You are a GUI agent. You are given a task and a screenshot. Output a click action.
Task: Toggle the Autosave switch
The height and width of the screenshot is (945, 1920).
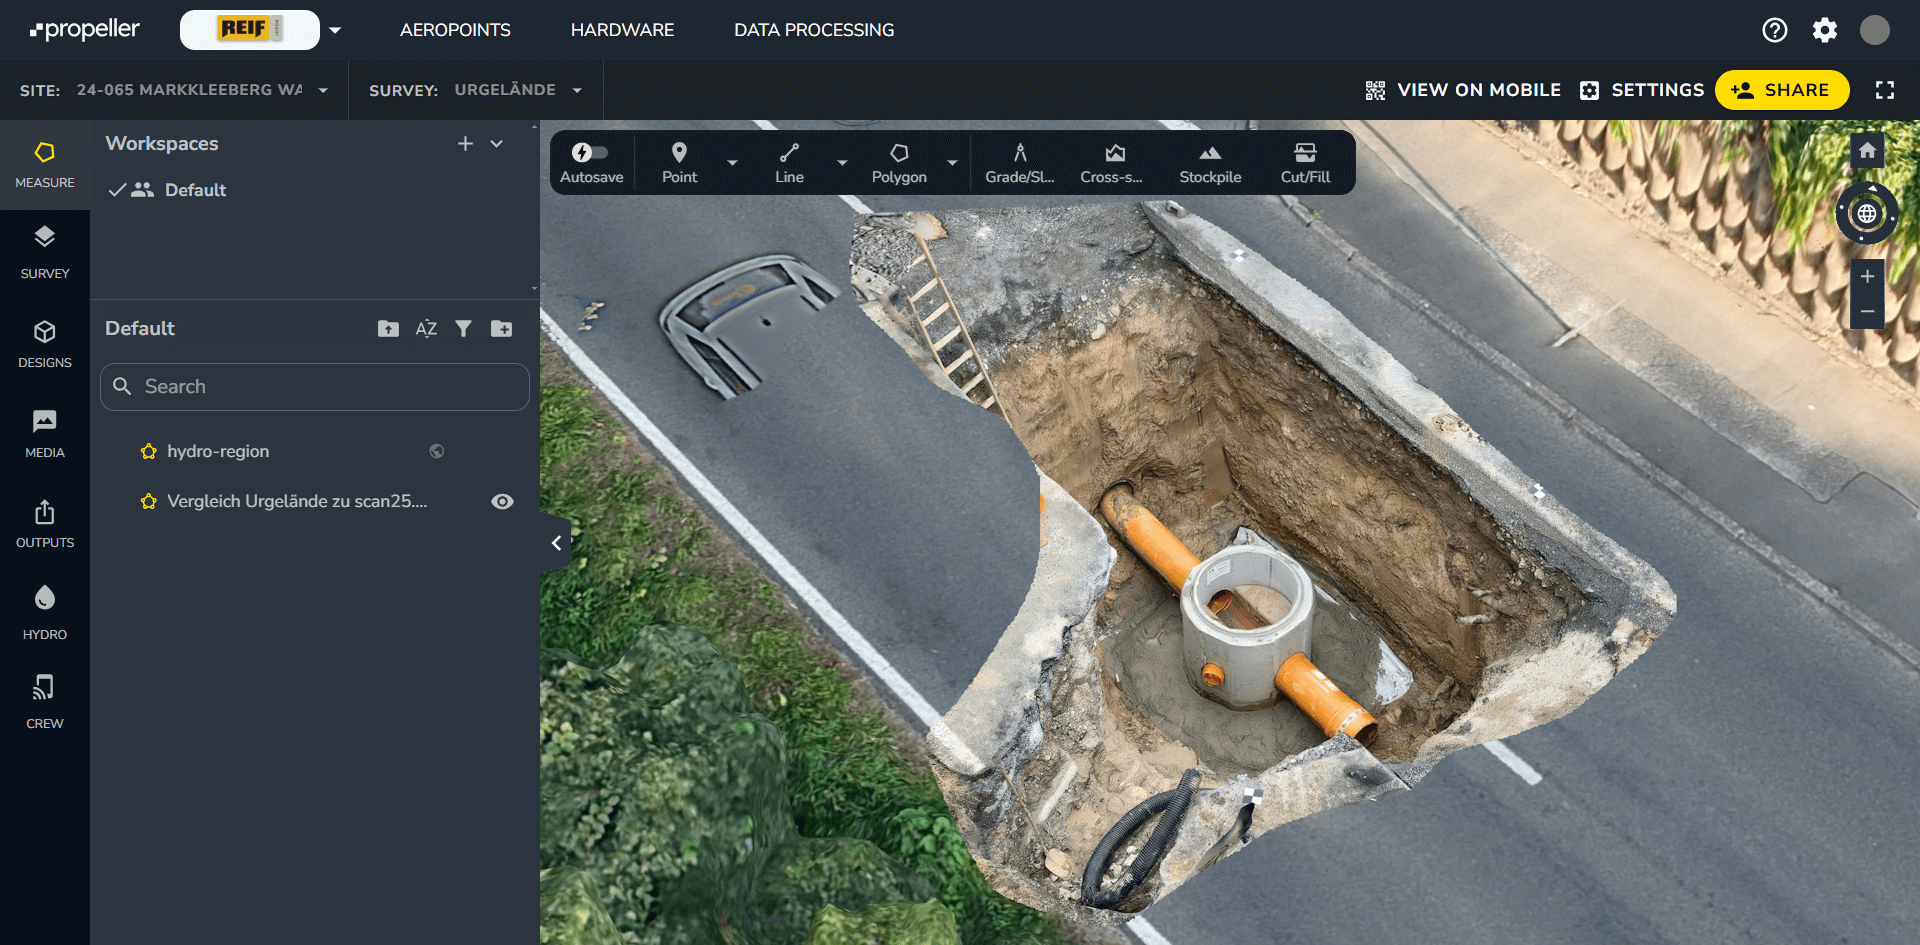click(x=590, y=153)
